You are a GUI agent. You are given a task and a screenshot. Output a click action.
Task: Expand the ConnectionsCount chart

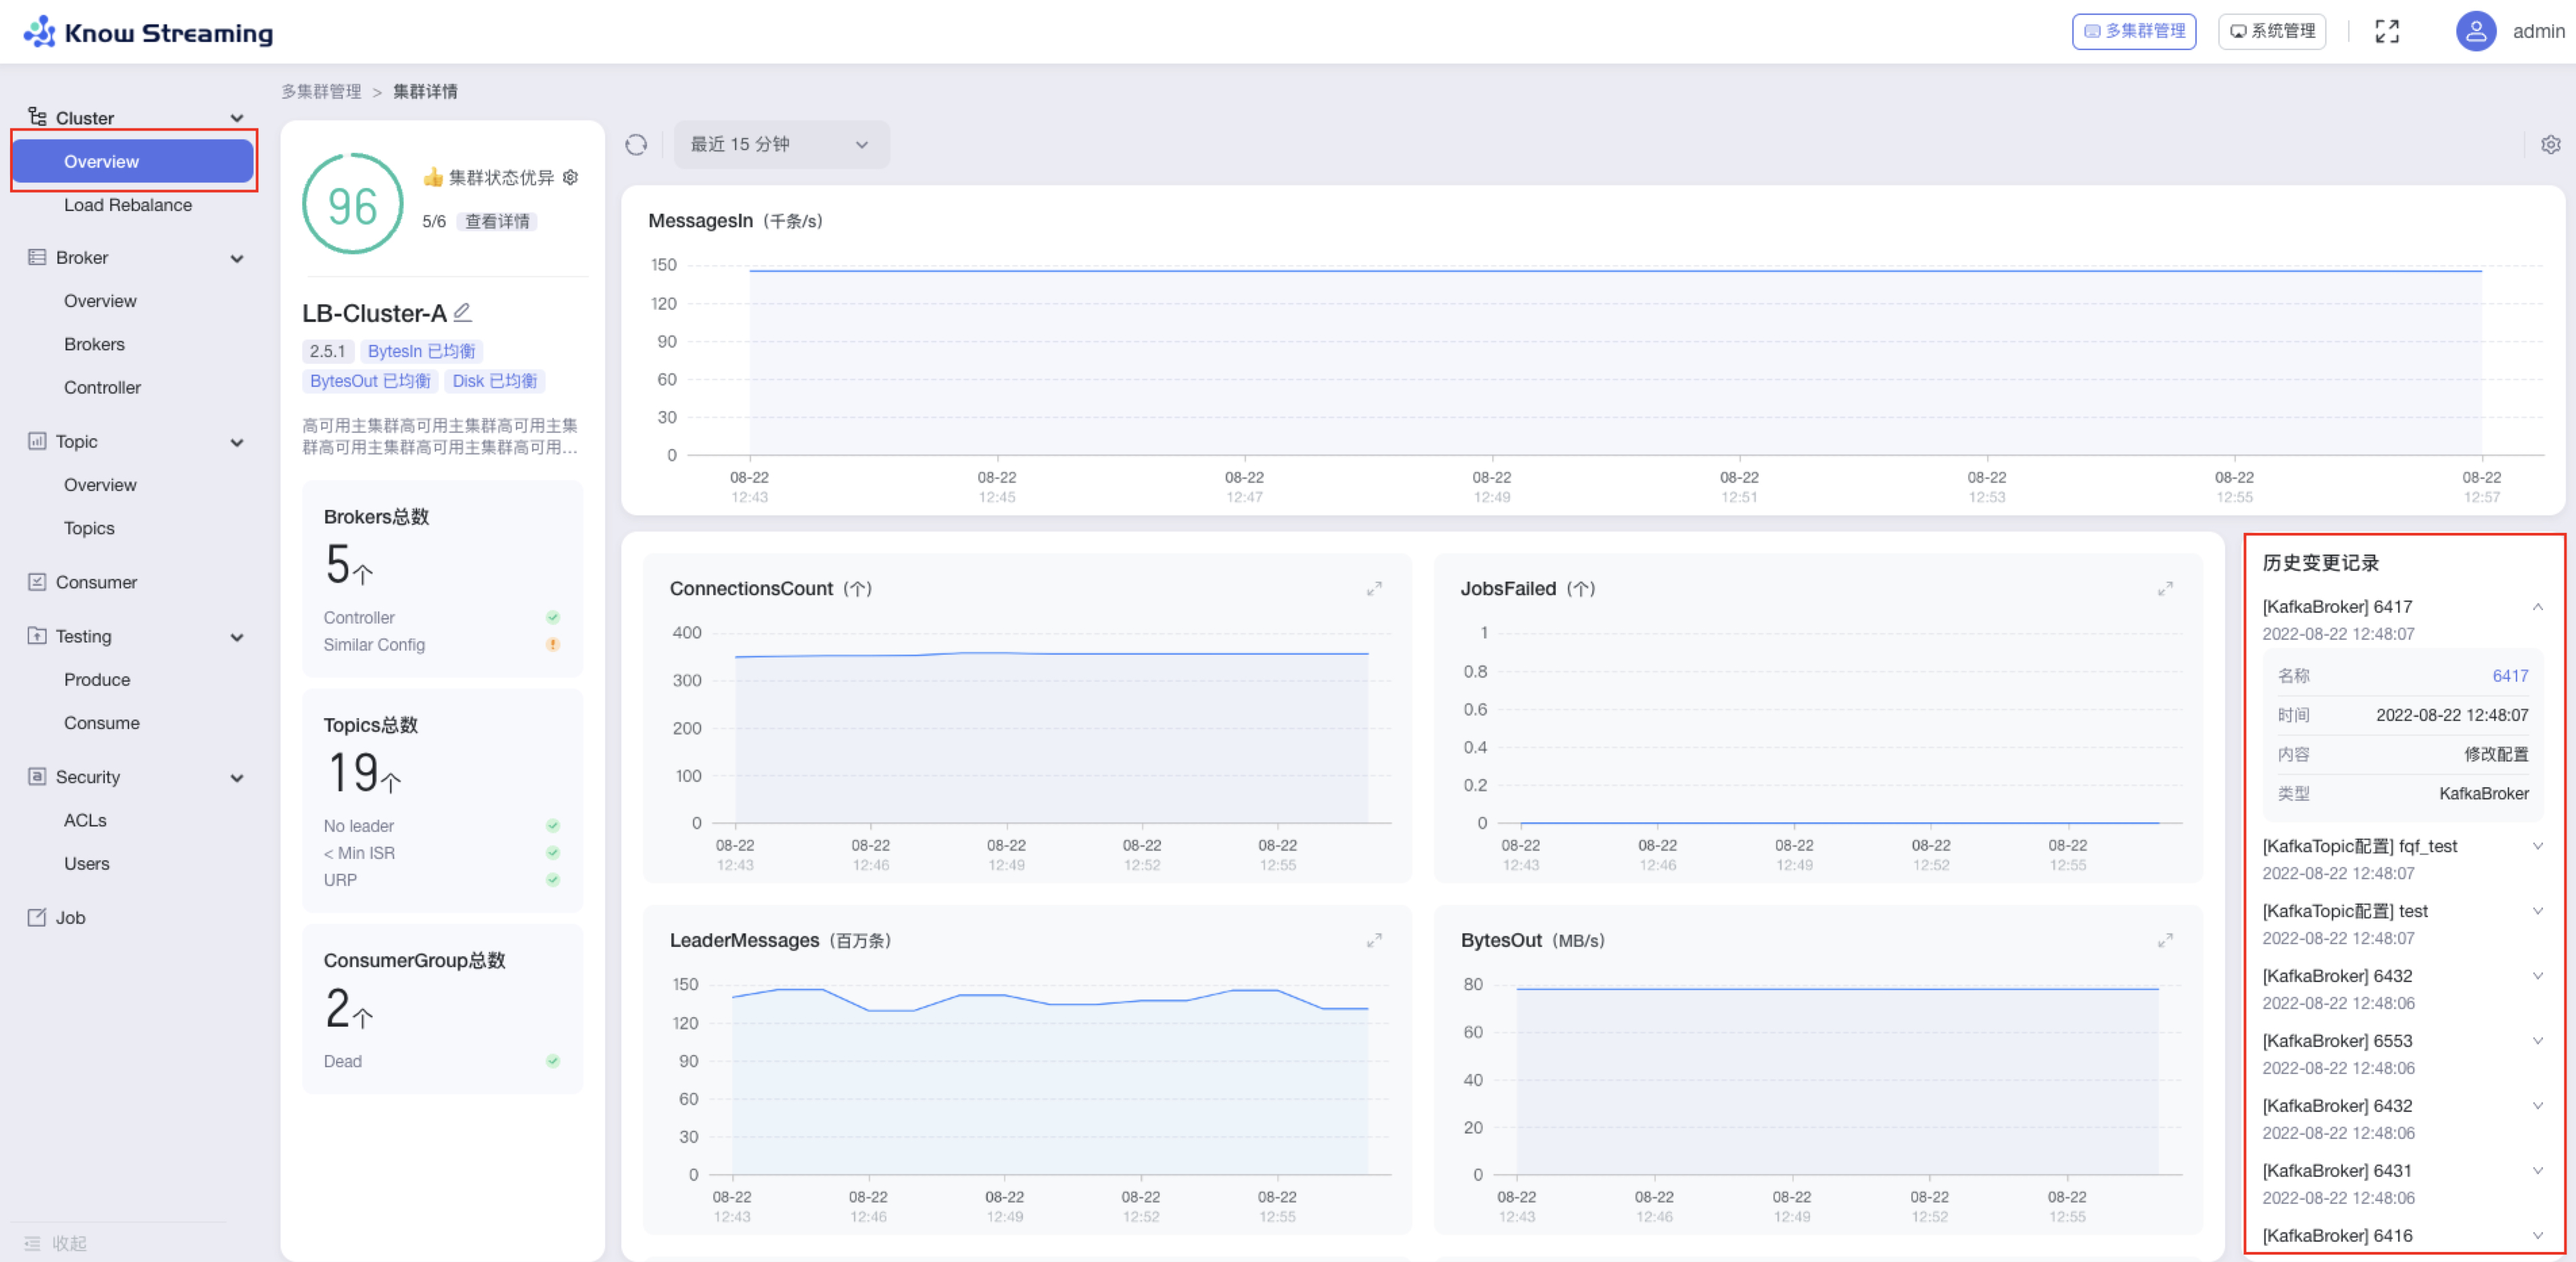(x=1374, y=589)
